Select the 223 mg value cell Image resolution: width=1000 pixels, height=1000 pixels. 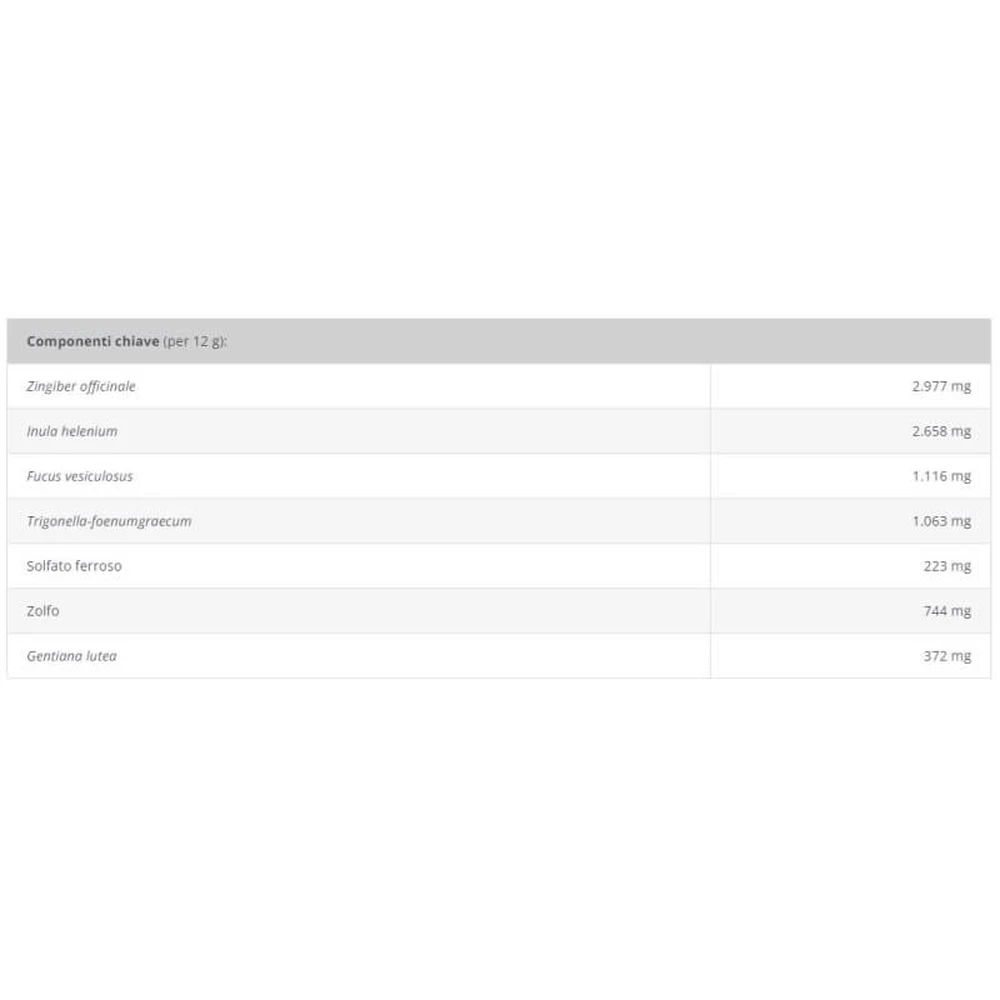[x=850, y=566]
